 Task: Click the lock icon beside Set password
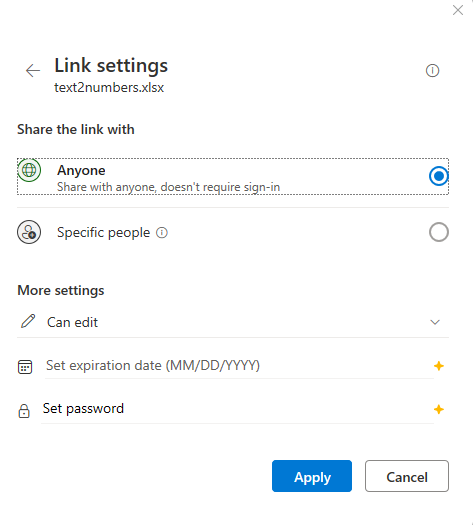click(24, 410)
